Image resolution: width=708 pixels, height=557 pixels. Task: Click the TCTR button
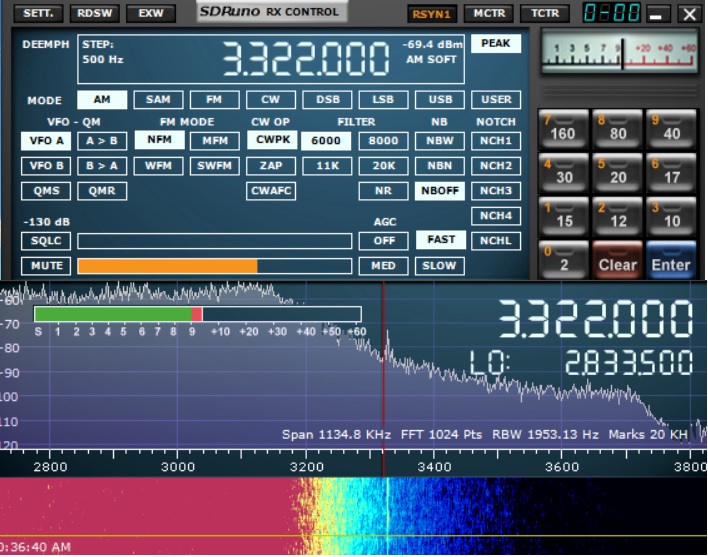(x=545, y=14)
